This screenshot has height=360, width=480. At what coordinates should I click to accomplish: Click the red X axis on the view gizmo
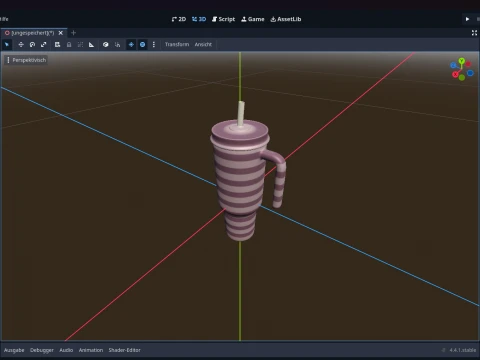pos(455,75)
